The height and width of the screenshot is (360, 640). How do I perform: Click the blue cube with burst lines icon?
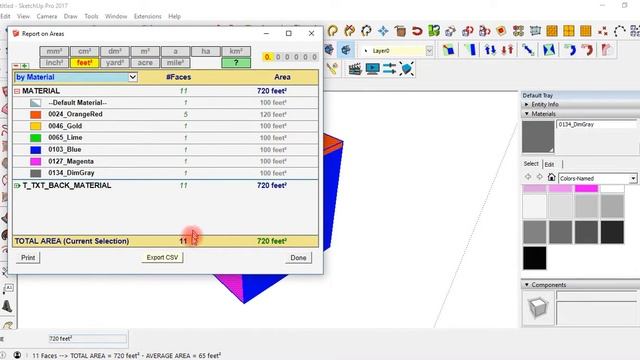[407, 69]
